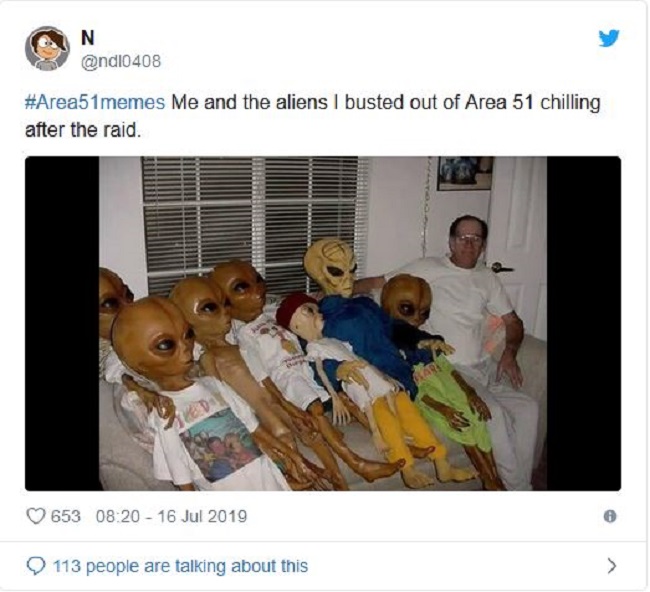Open the cartoon profile avatar of N
The height and width of the screenshot is (592, 650).
pyautogui.click(x=47, y=49)
